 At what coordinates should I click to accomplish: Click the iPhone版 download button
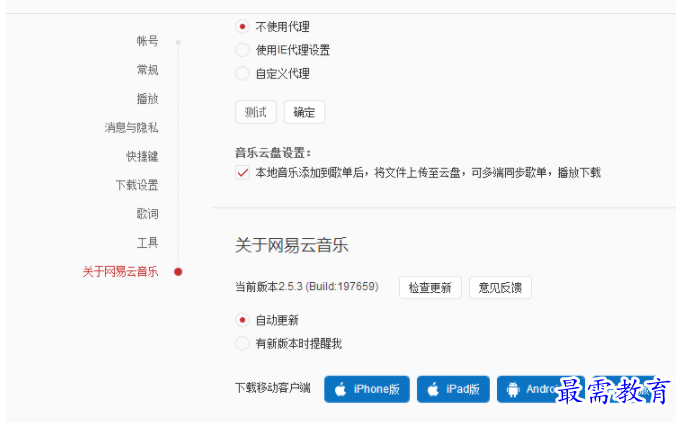pos(367,389)
